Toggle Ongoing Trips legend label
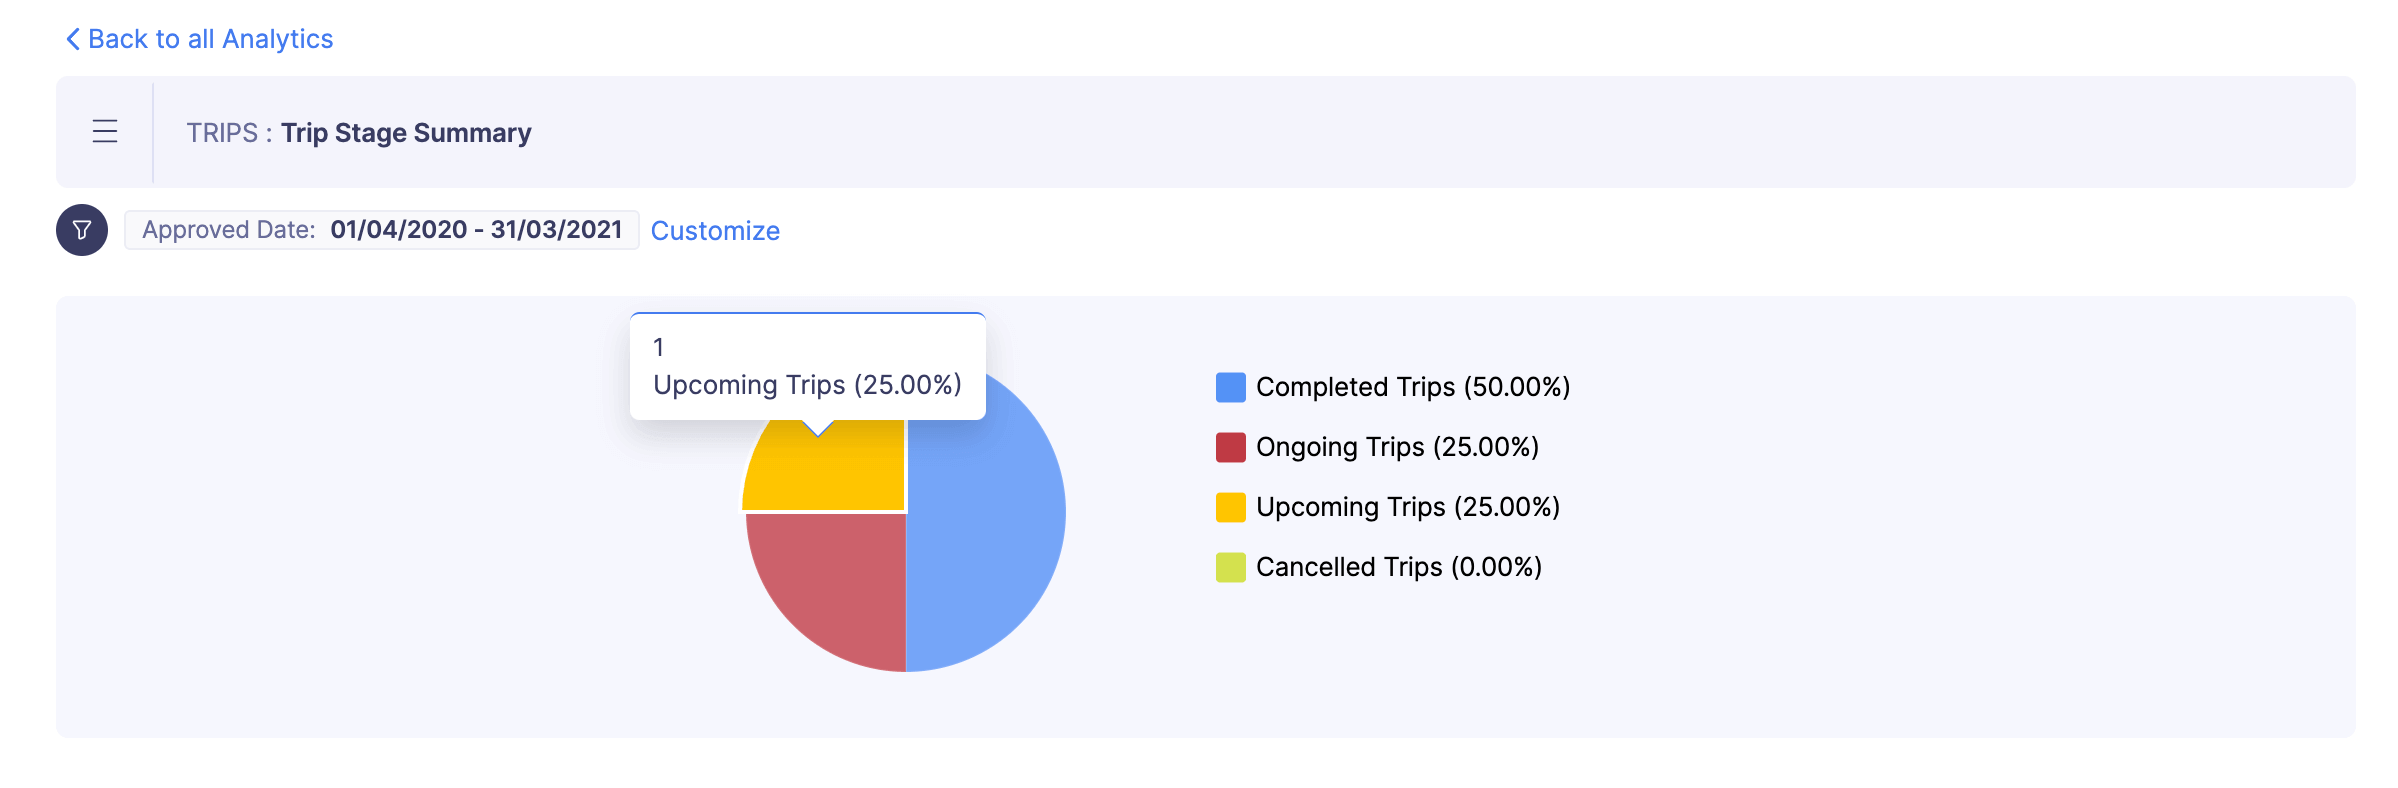This screenshot has width=2398, height=788. click(1397, 447)
